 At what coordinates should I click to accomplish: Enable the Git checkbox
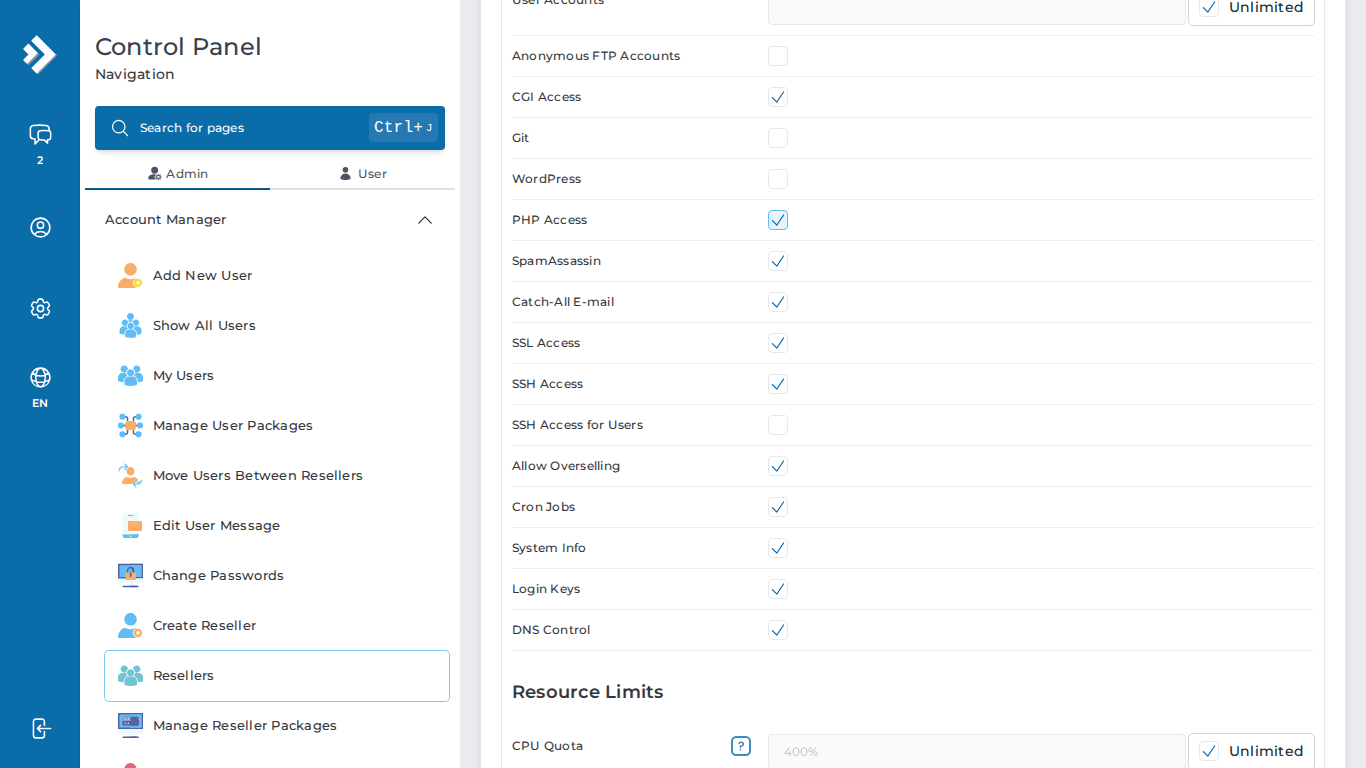pyautogui.click(x=778, y=138)
